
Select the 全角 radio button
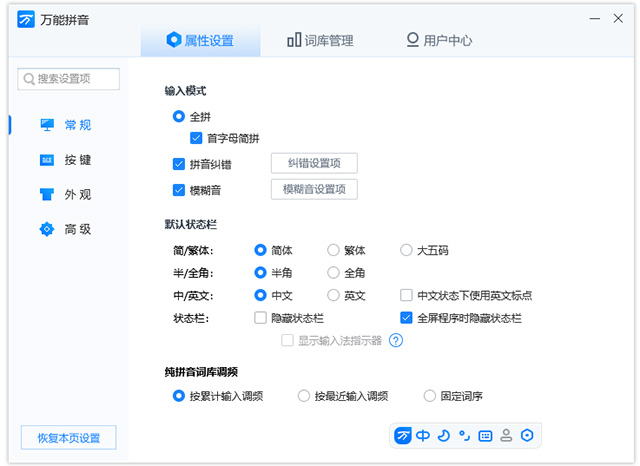pos(333,272)
